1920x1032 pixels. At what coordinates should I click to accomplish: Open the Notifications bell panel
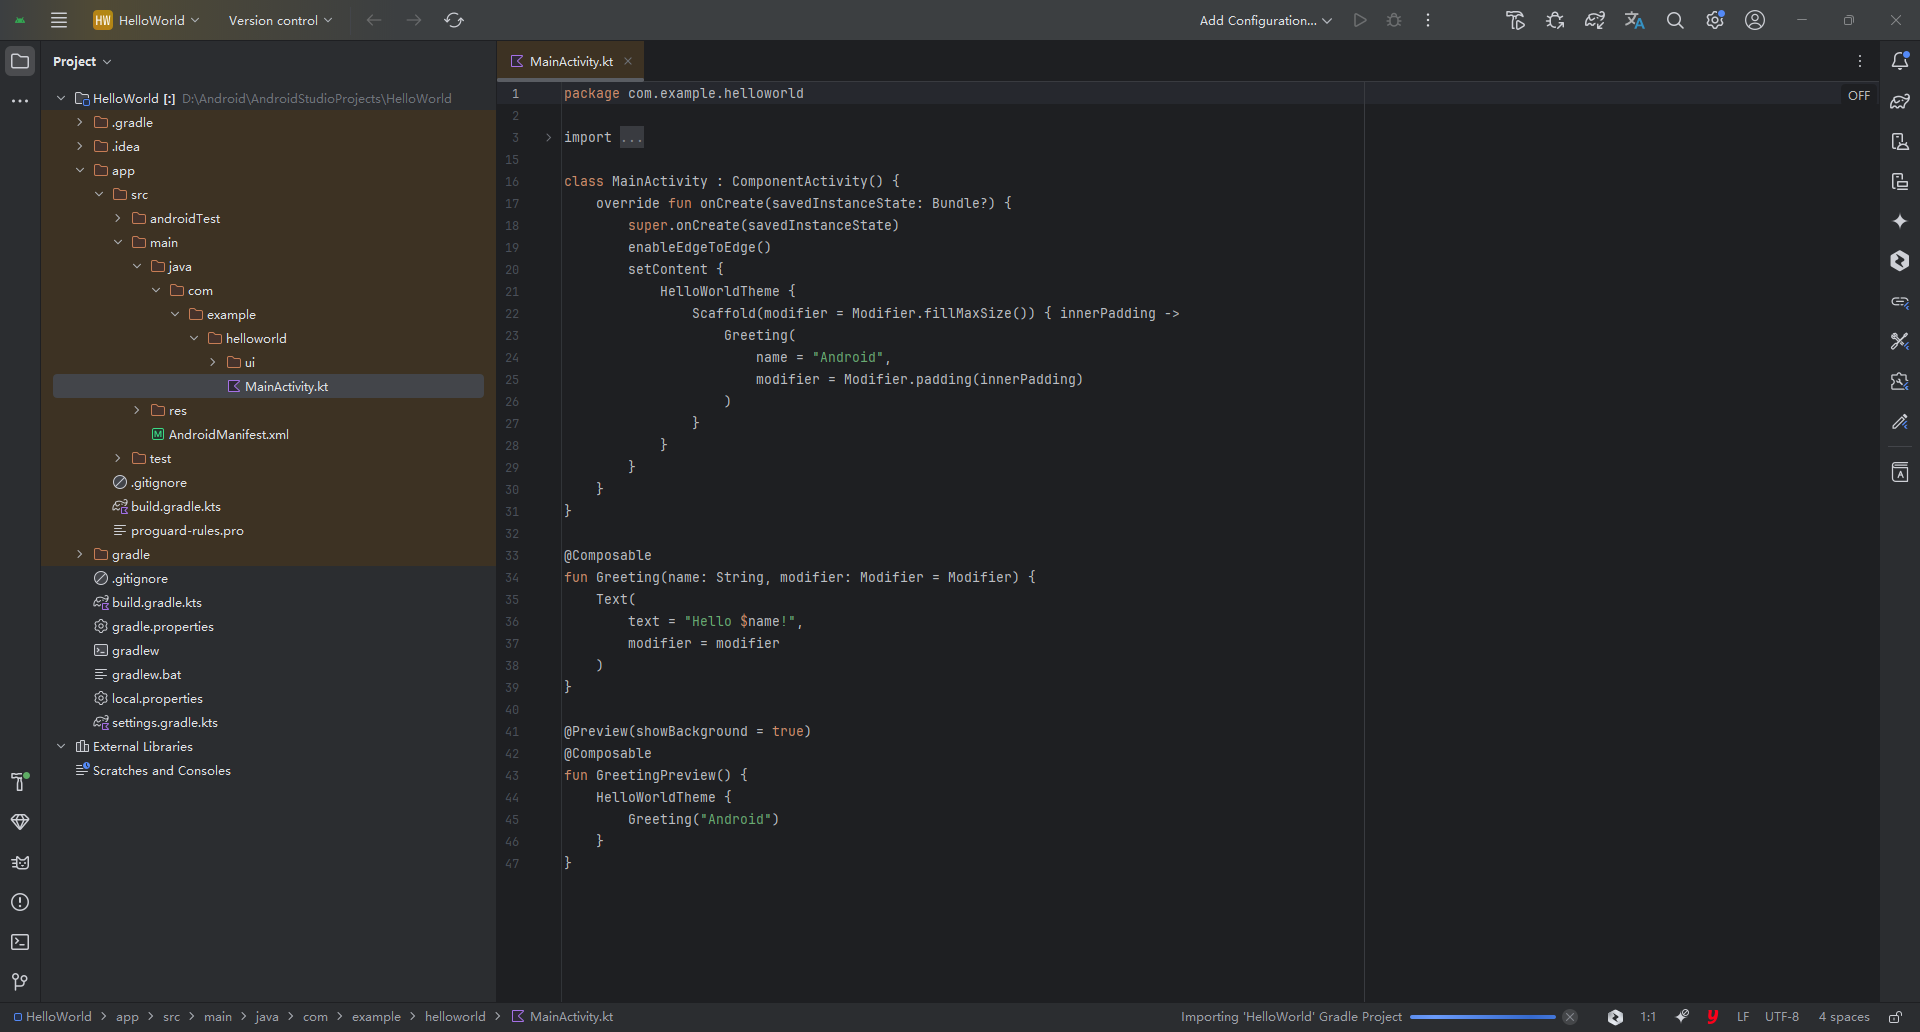click(x=1900, y=61)
